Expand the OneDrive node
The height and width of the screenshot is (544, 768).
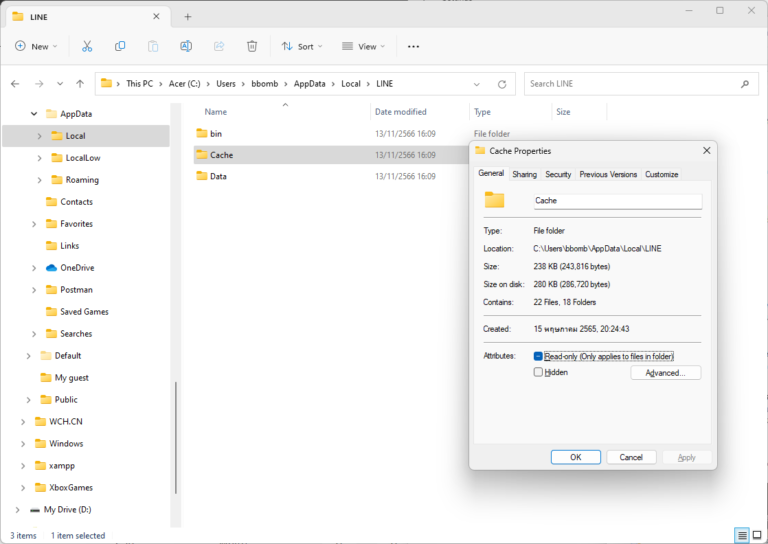[34, 268]
